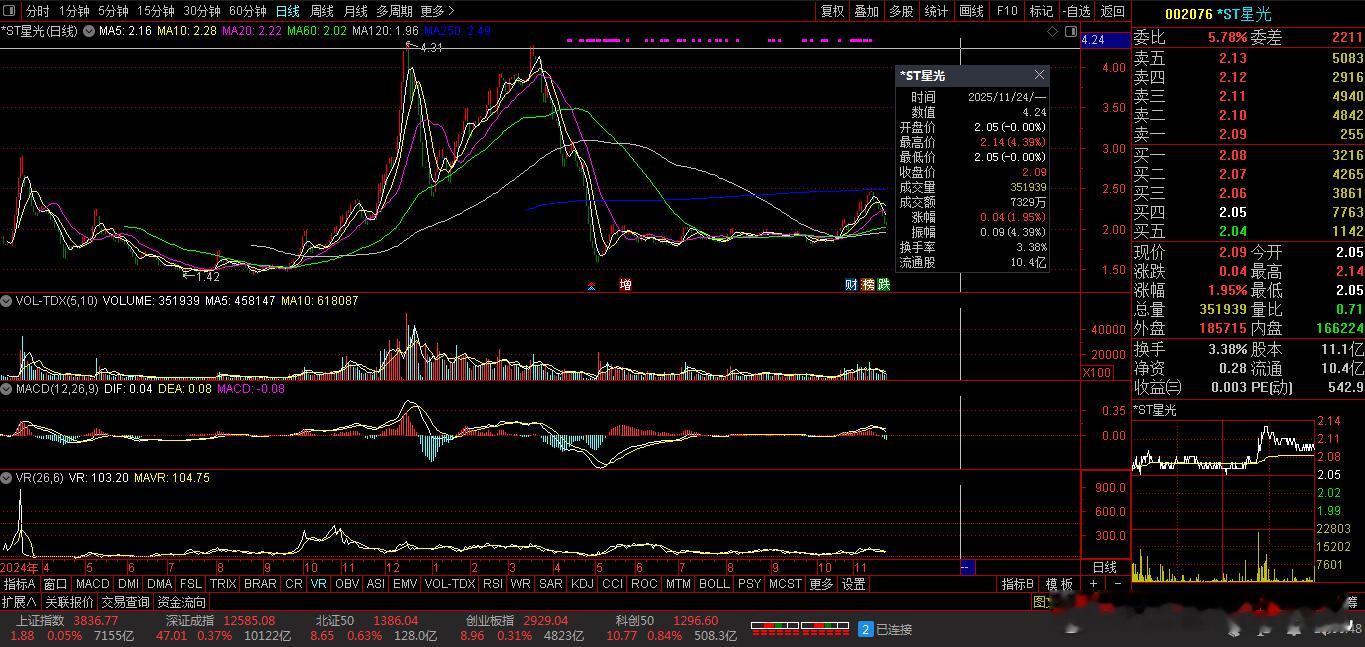Toggle the 叠加 overlay option
Viewport: 1365px width, 647px height.
click(866, 11)
